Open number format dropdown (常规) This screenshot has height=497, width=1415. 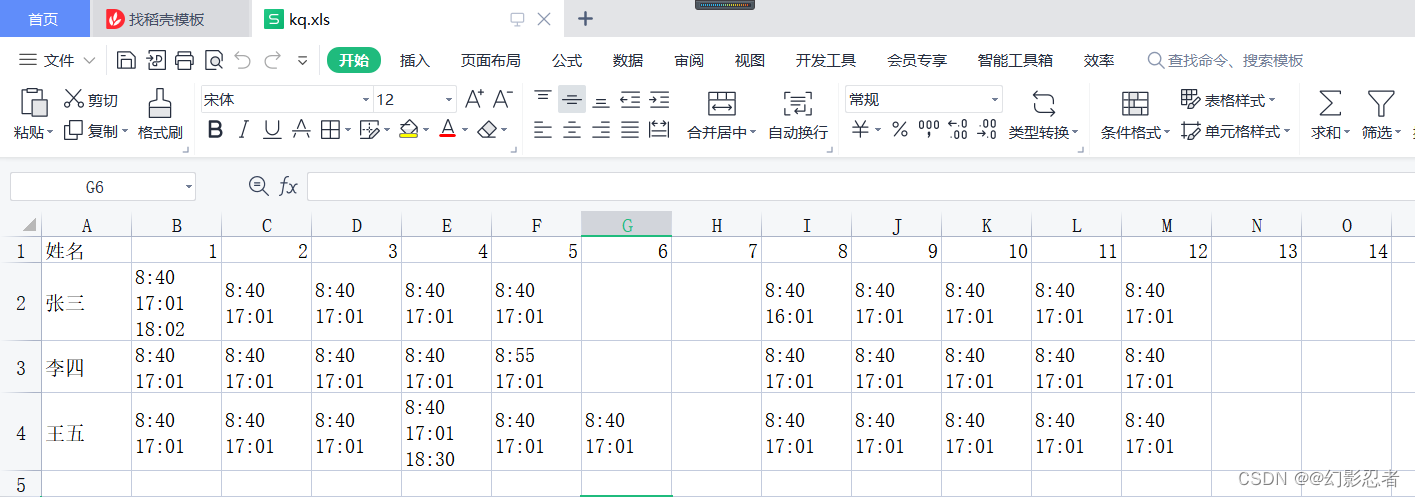994,100
